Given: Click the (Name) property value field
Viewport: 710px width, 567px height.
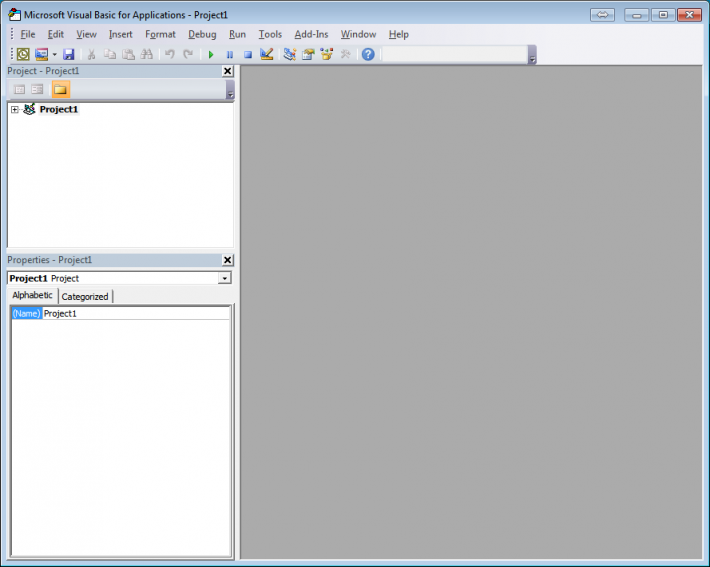Looking at the screenshot, I should 135,314.
